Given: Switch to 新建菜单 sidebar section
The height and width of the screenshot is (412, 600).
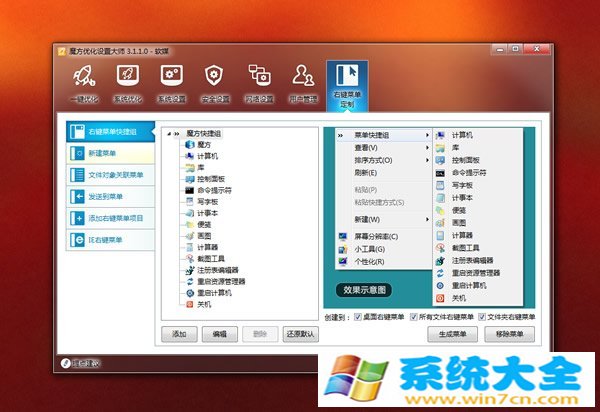Looking at the screenshot, I should (x=111, y=153).
